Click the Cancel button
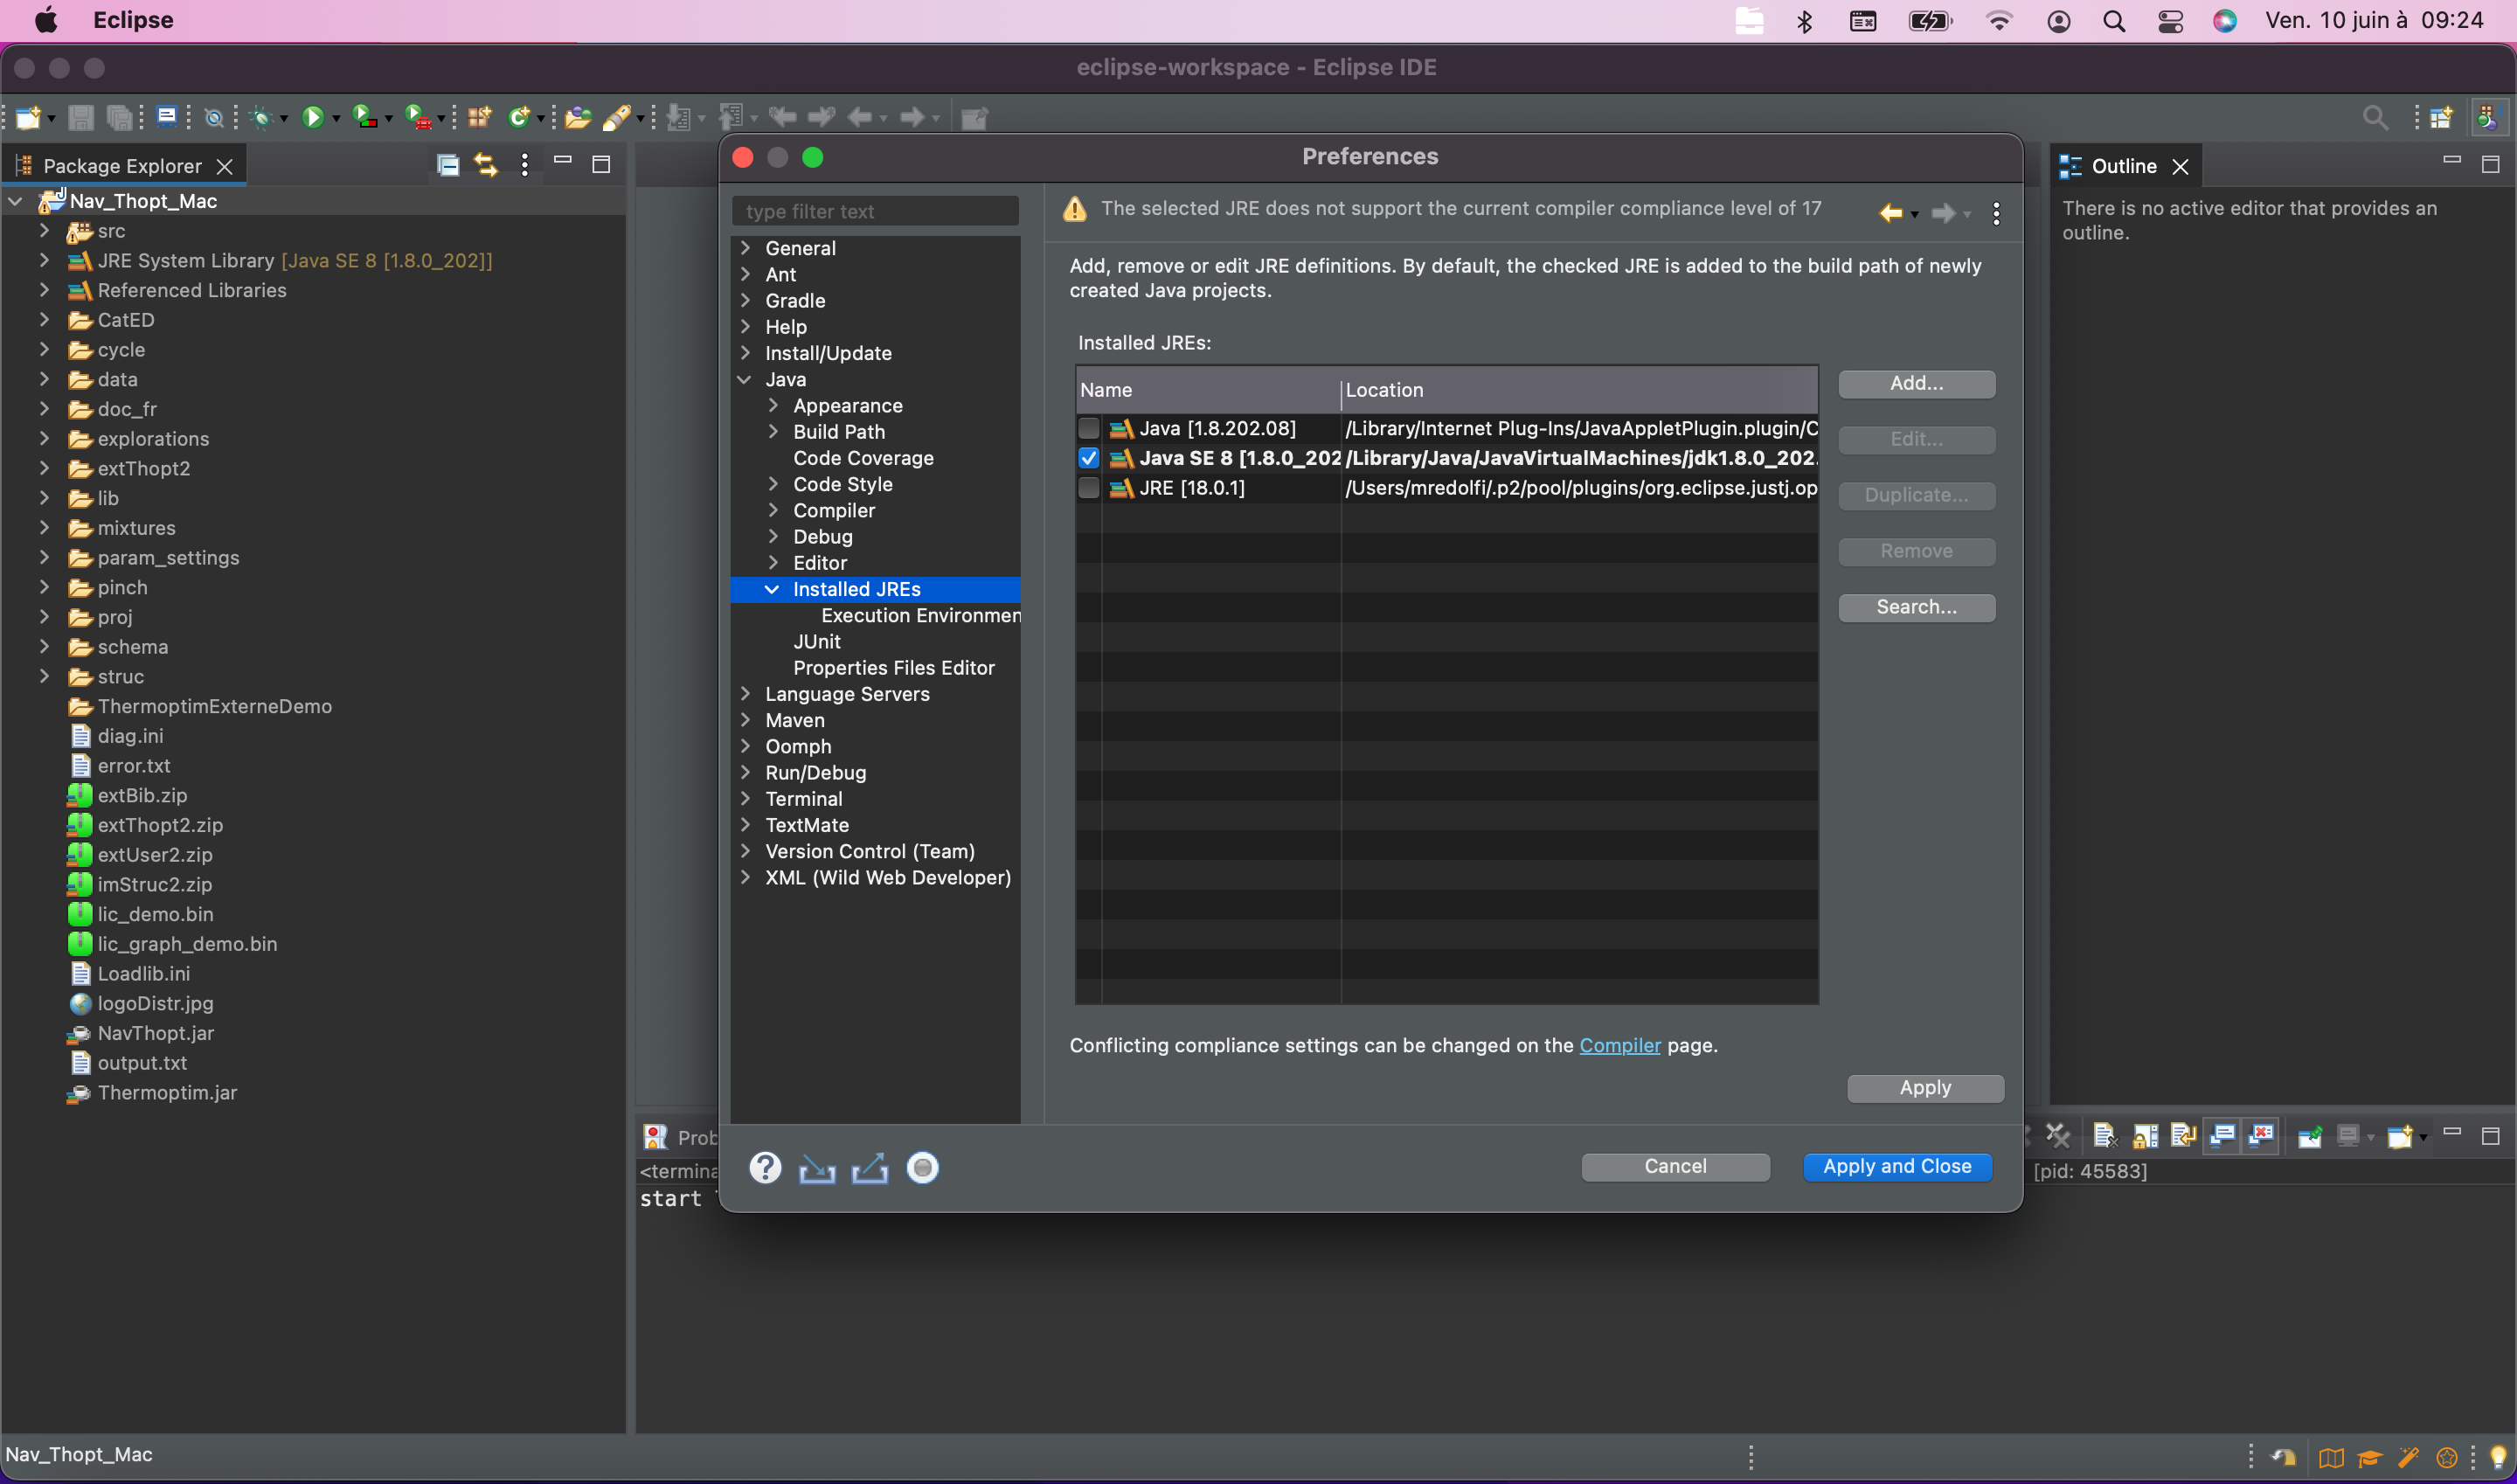The image size is (2517, 1484). click(x=1675, y=1167)
